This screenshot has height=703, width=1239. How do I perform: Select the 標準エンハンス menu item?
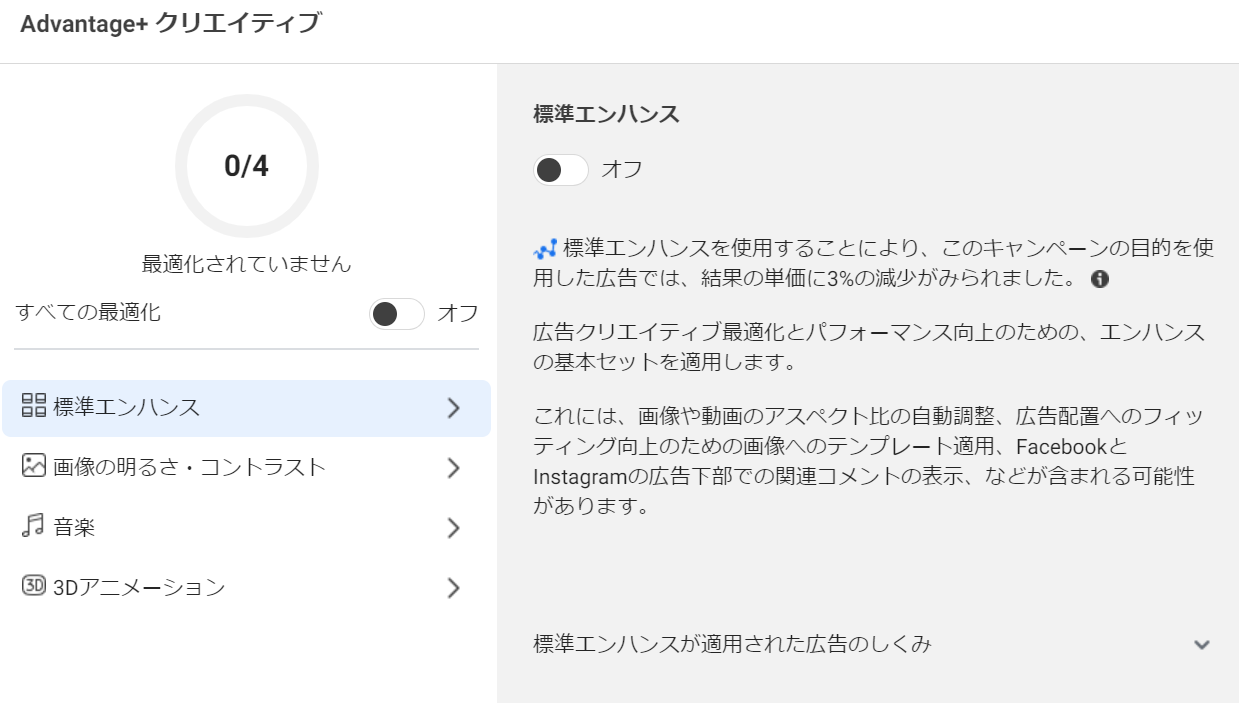(246, 408)
